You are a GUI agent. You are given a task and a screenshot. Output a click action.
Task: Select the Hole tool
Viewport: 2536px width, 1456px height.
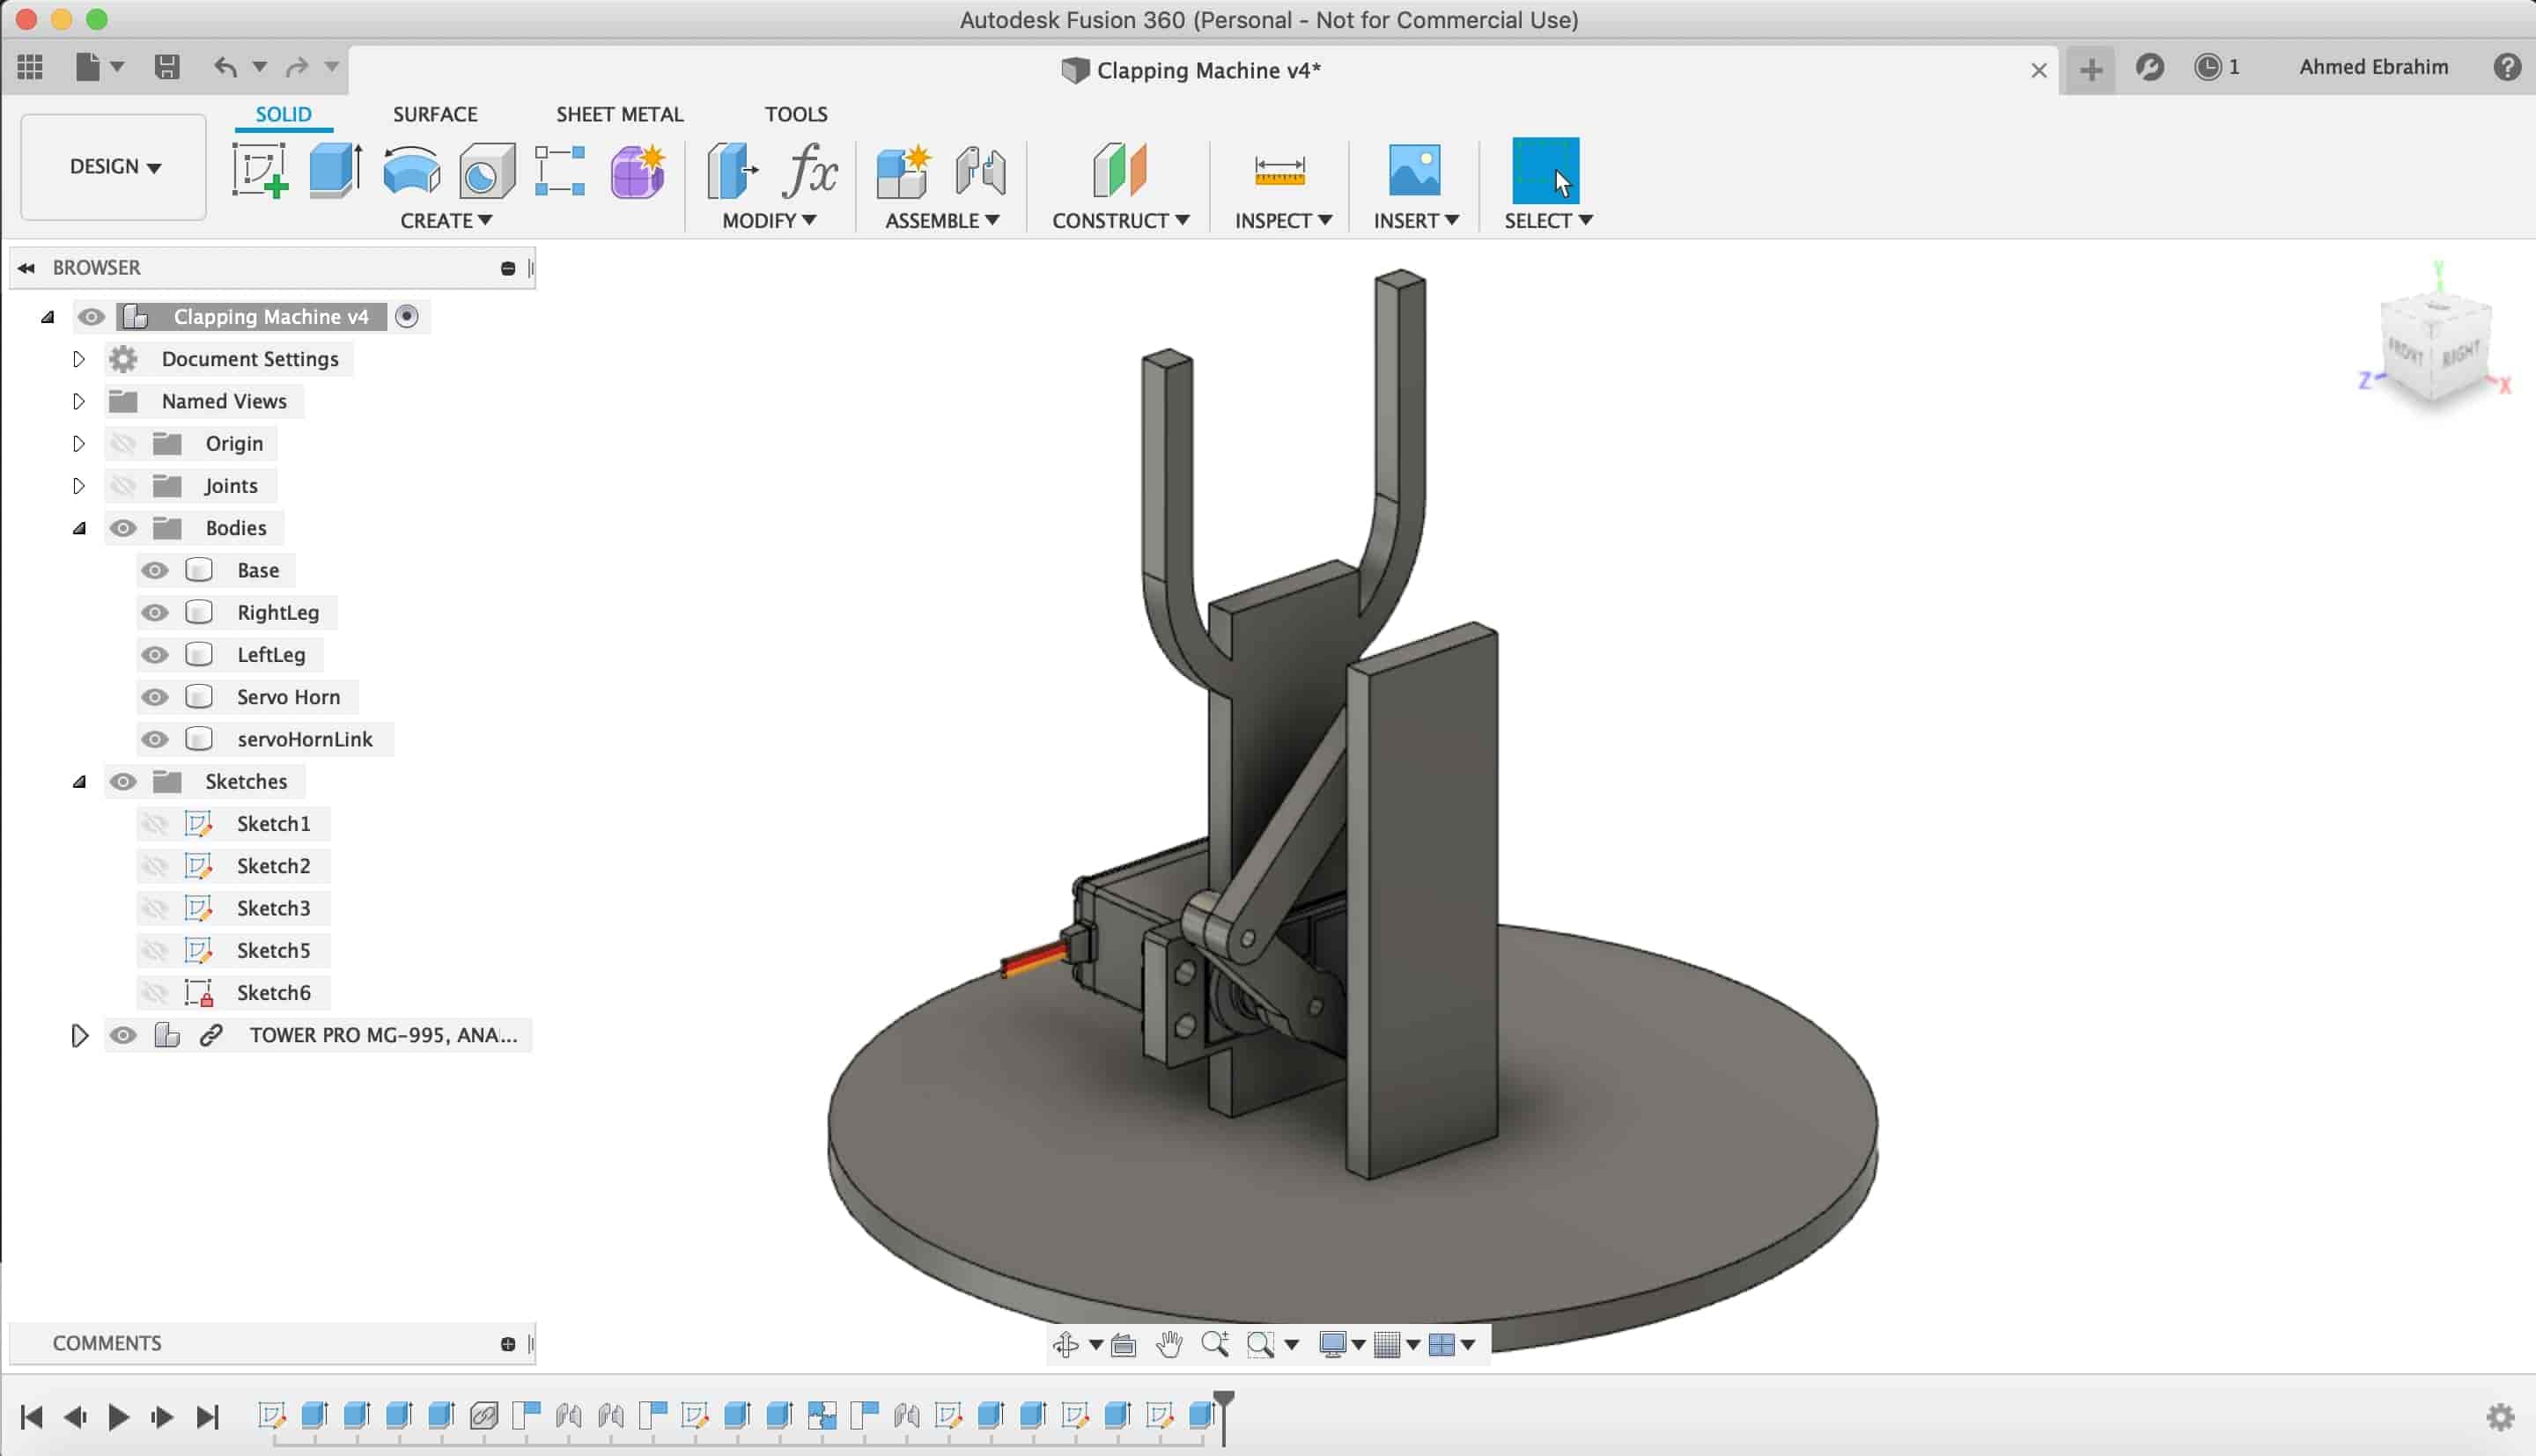point(487,170)
